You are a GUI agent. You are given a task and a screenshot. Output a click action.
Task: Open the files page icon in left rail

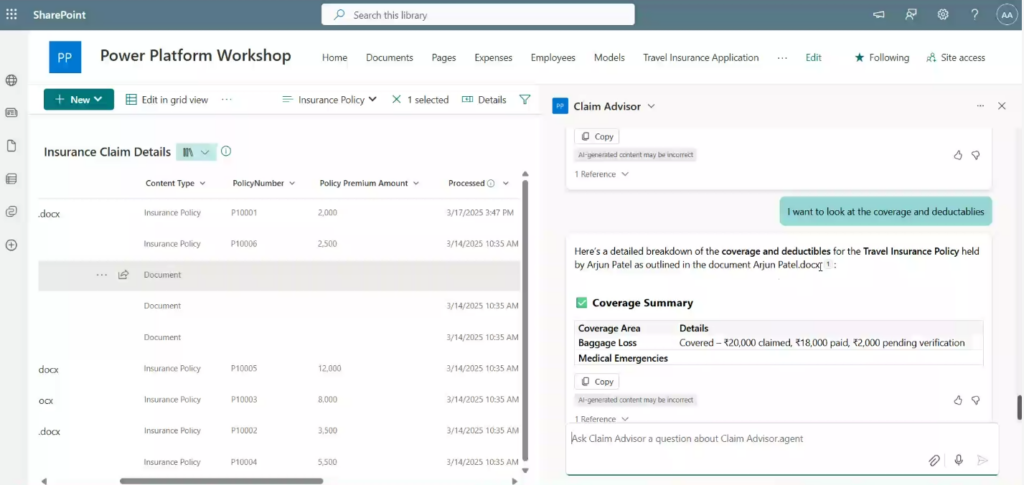click(x=11, y=146)
